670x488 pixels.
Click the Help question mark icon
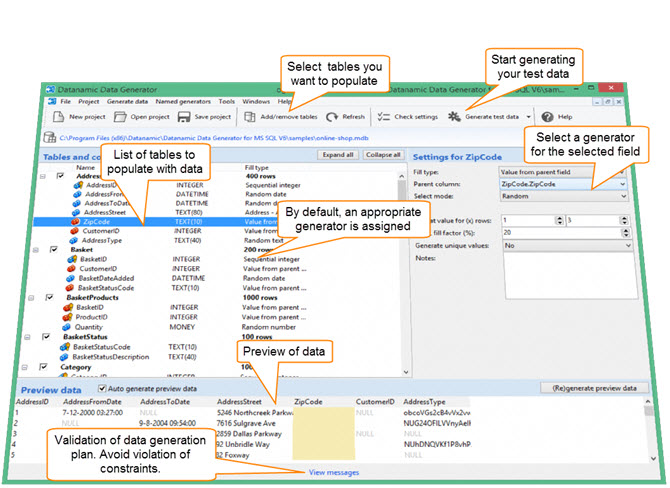click(547, 117)
